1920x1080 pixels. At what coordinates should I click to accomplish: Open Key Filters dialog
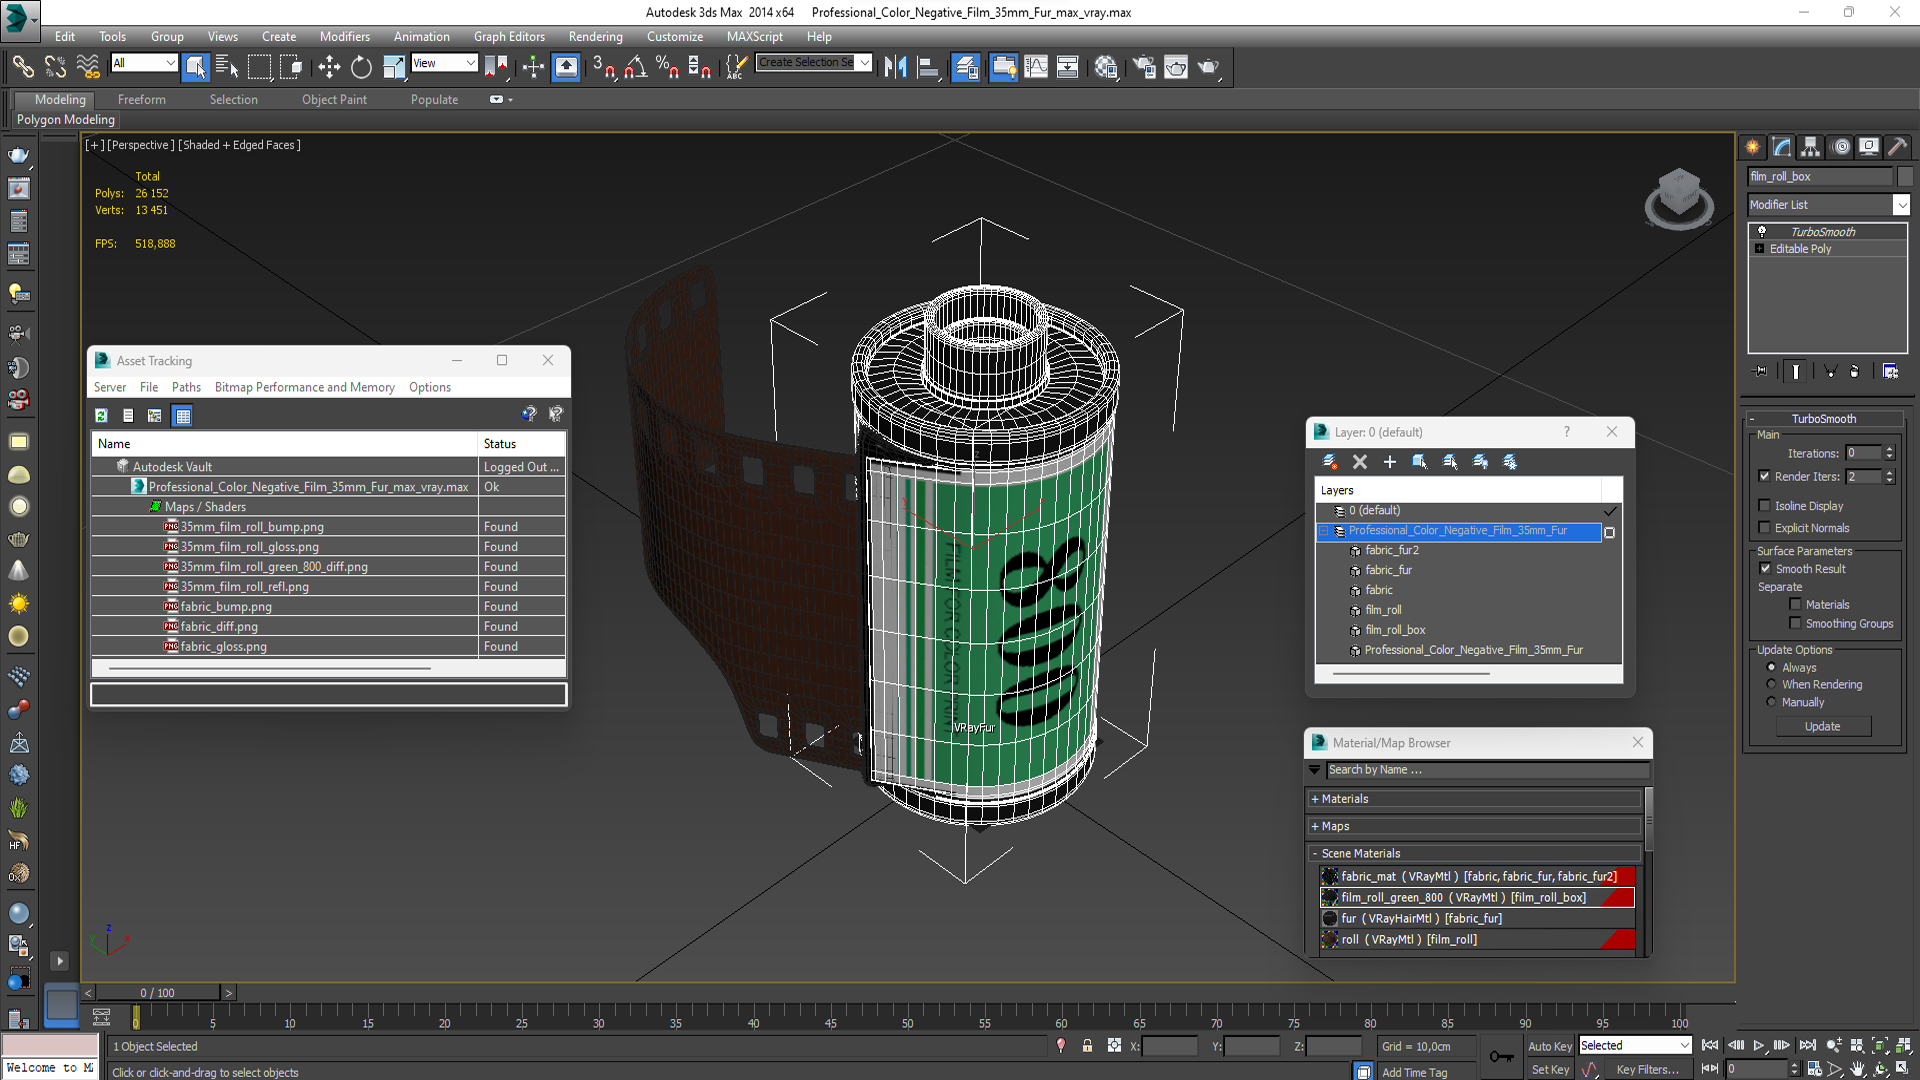1648,1070
